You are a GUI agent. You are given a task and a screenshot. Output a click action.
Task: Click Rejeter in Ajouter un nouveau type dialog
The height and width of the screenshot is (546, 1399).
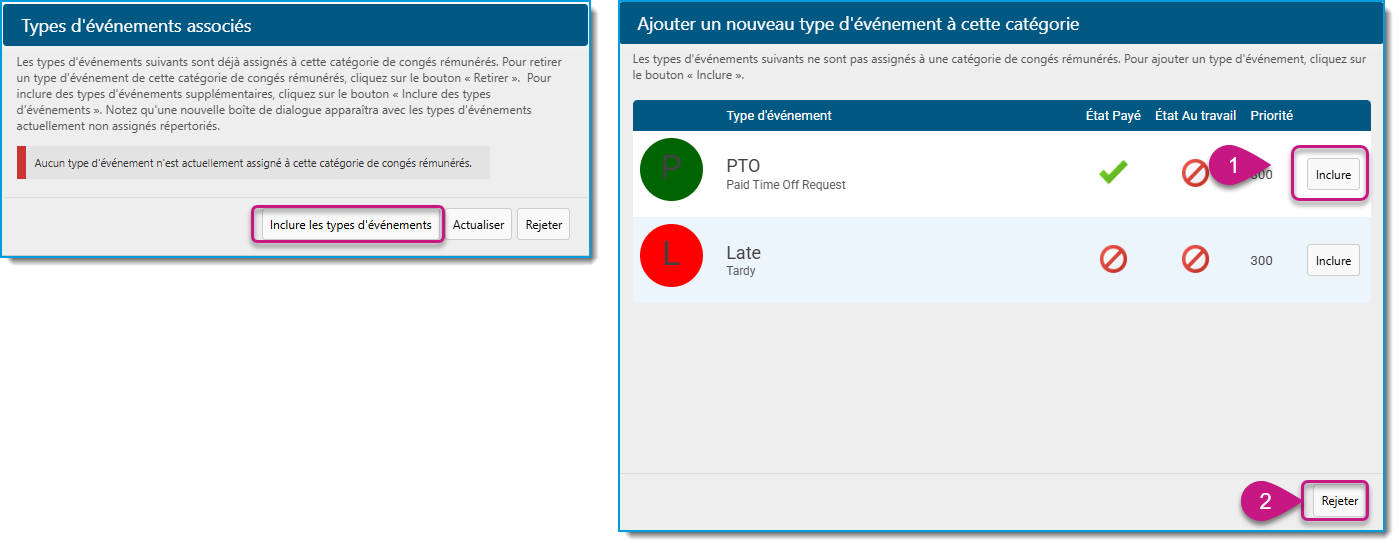pyautogui.click(x=1339, y=501)
